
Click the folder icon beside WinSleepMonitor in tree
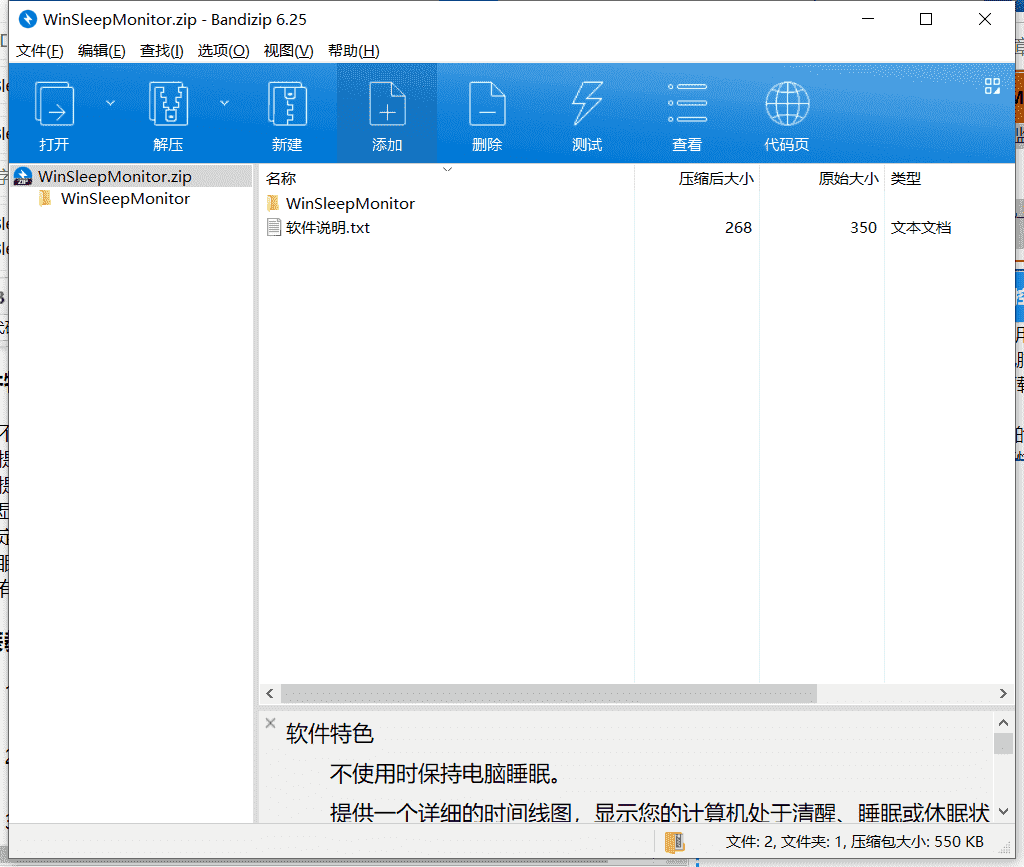(x=45, y=198)
